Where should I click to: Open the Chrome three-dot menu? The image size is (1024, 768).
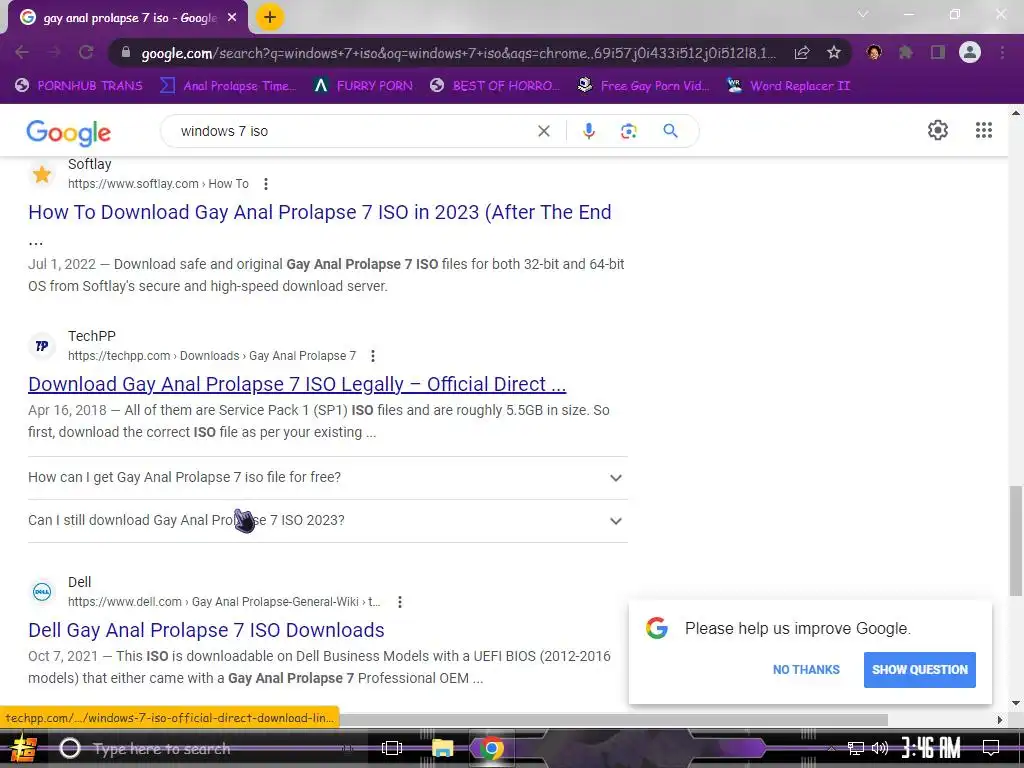click(x=1002, y=53)
